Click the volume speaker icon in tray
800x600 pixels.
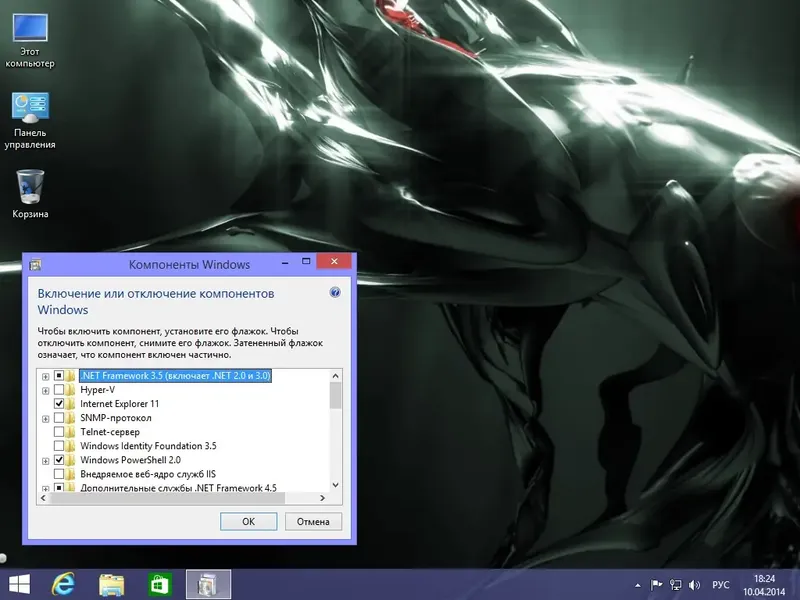[x=694, y=585]
